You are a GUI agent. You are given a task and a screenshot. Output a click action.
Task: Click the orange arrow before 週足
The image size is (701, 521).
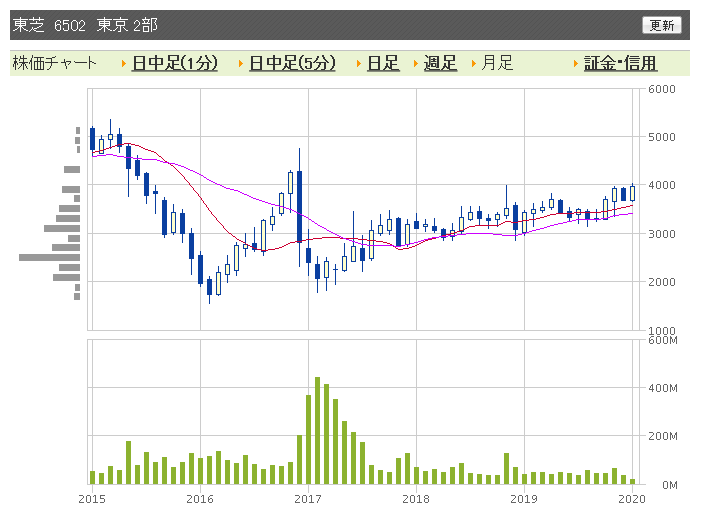pyautogui.click(x=416, y=64)
